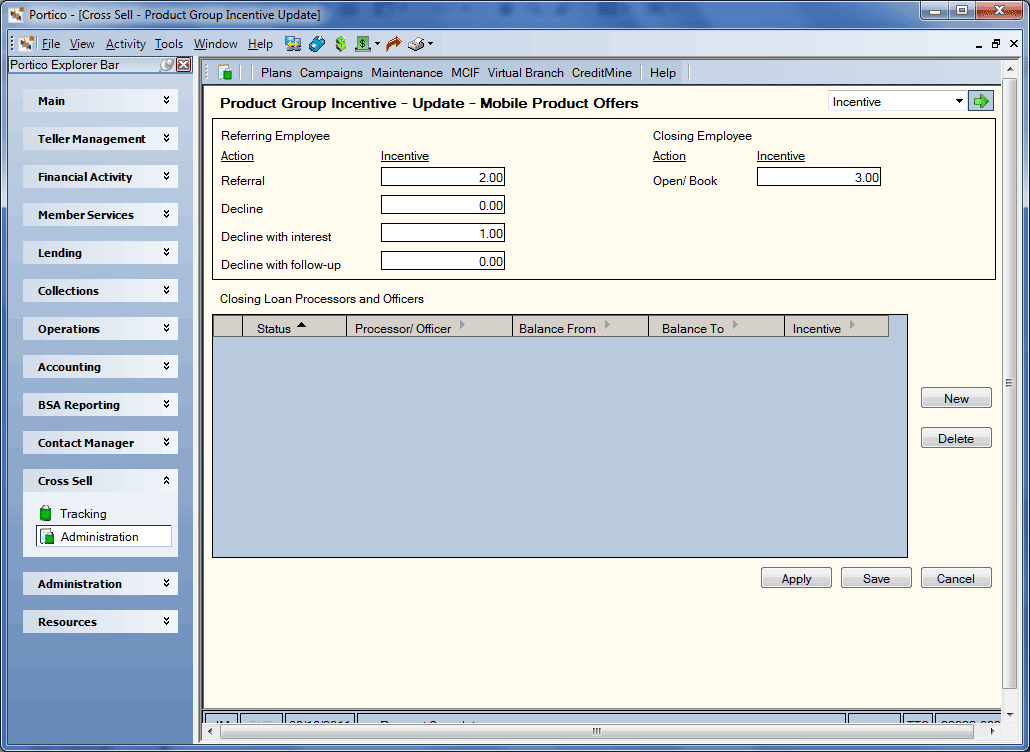This screenshot has width=1030, height=752.
Task: Click the blue card swipe toolbar icon
Action: pyautogui.click(x=317, y=44)
